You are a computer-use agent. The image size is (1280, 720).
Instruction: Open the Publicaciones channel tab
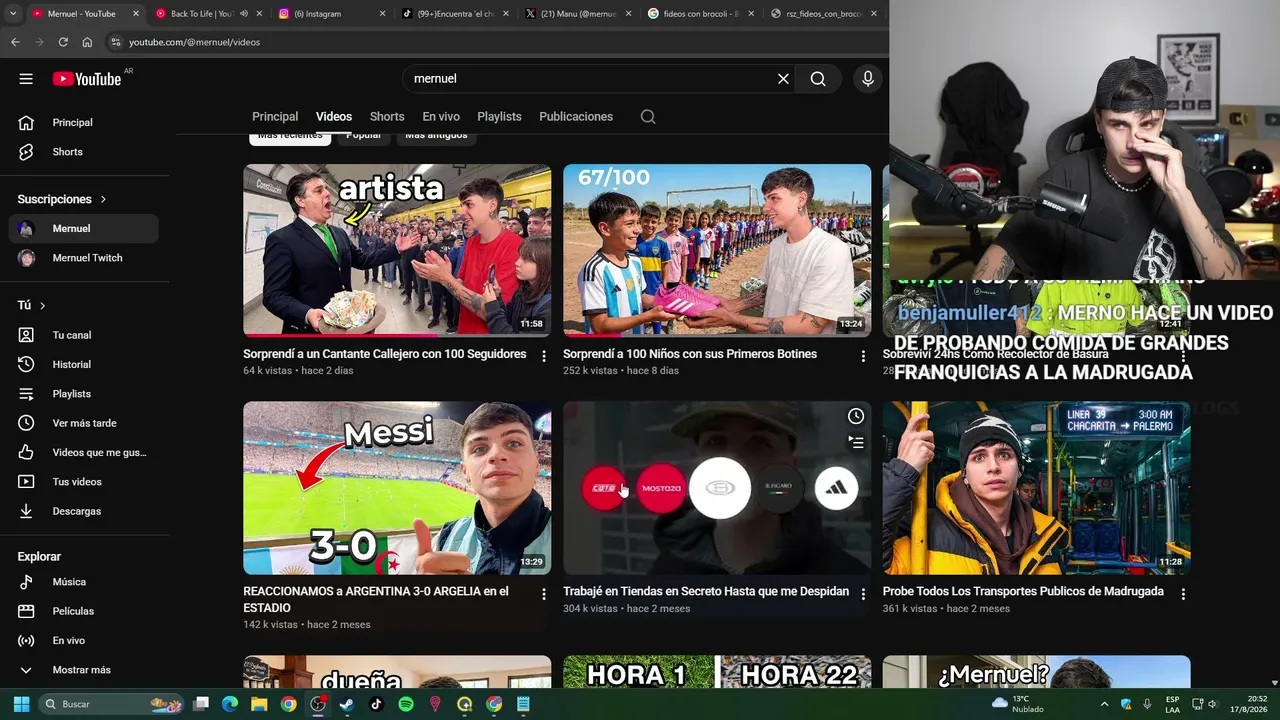(x=576, y=117)
